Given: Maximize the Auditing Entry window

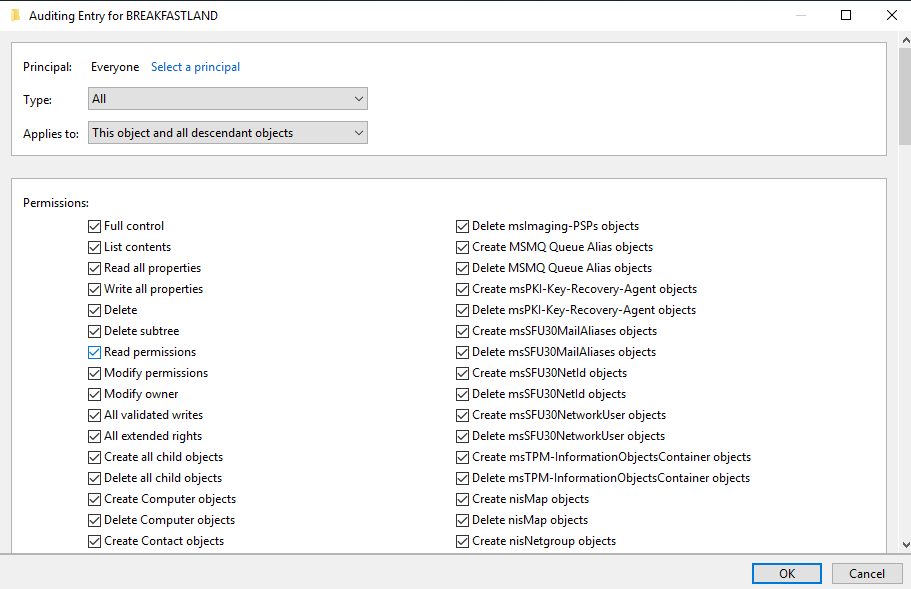Looking at the screenshot, I should pos(846,16).
